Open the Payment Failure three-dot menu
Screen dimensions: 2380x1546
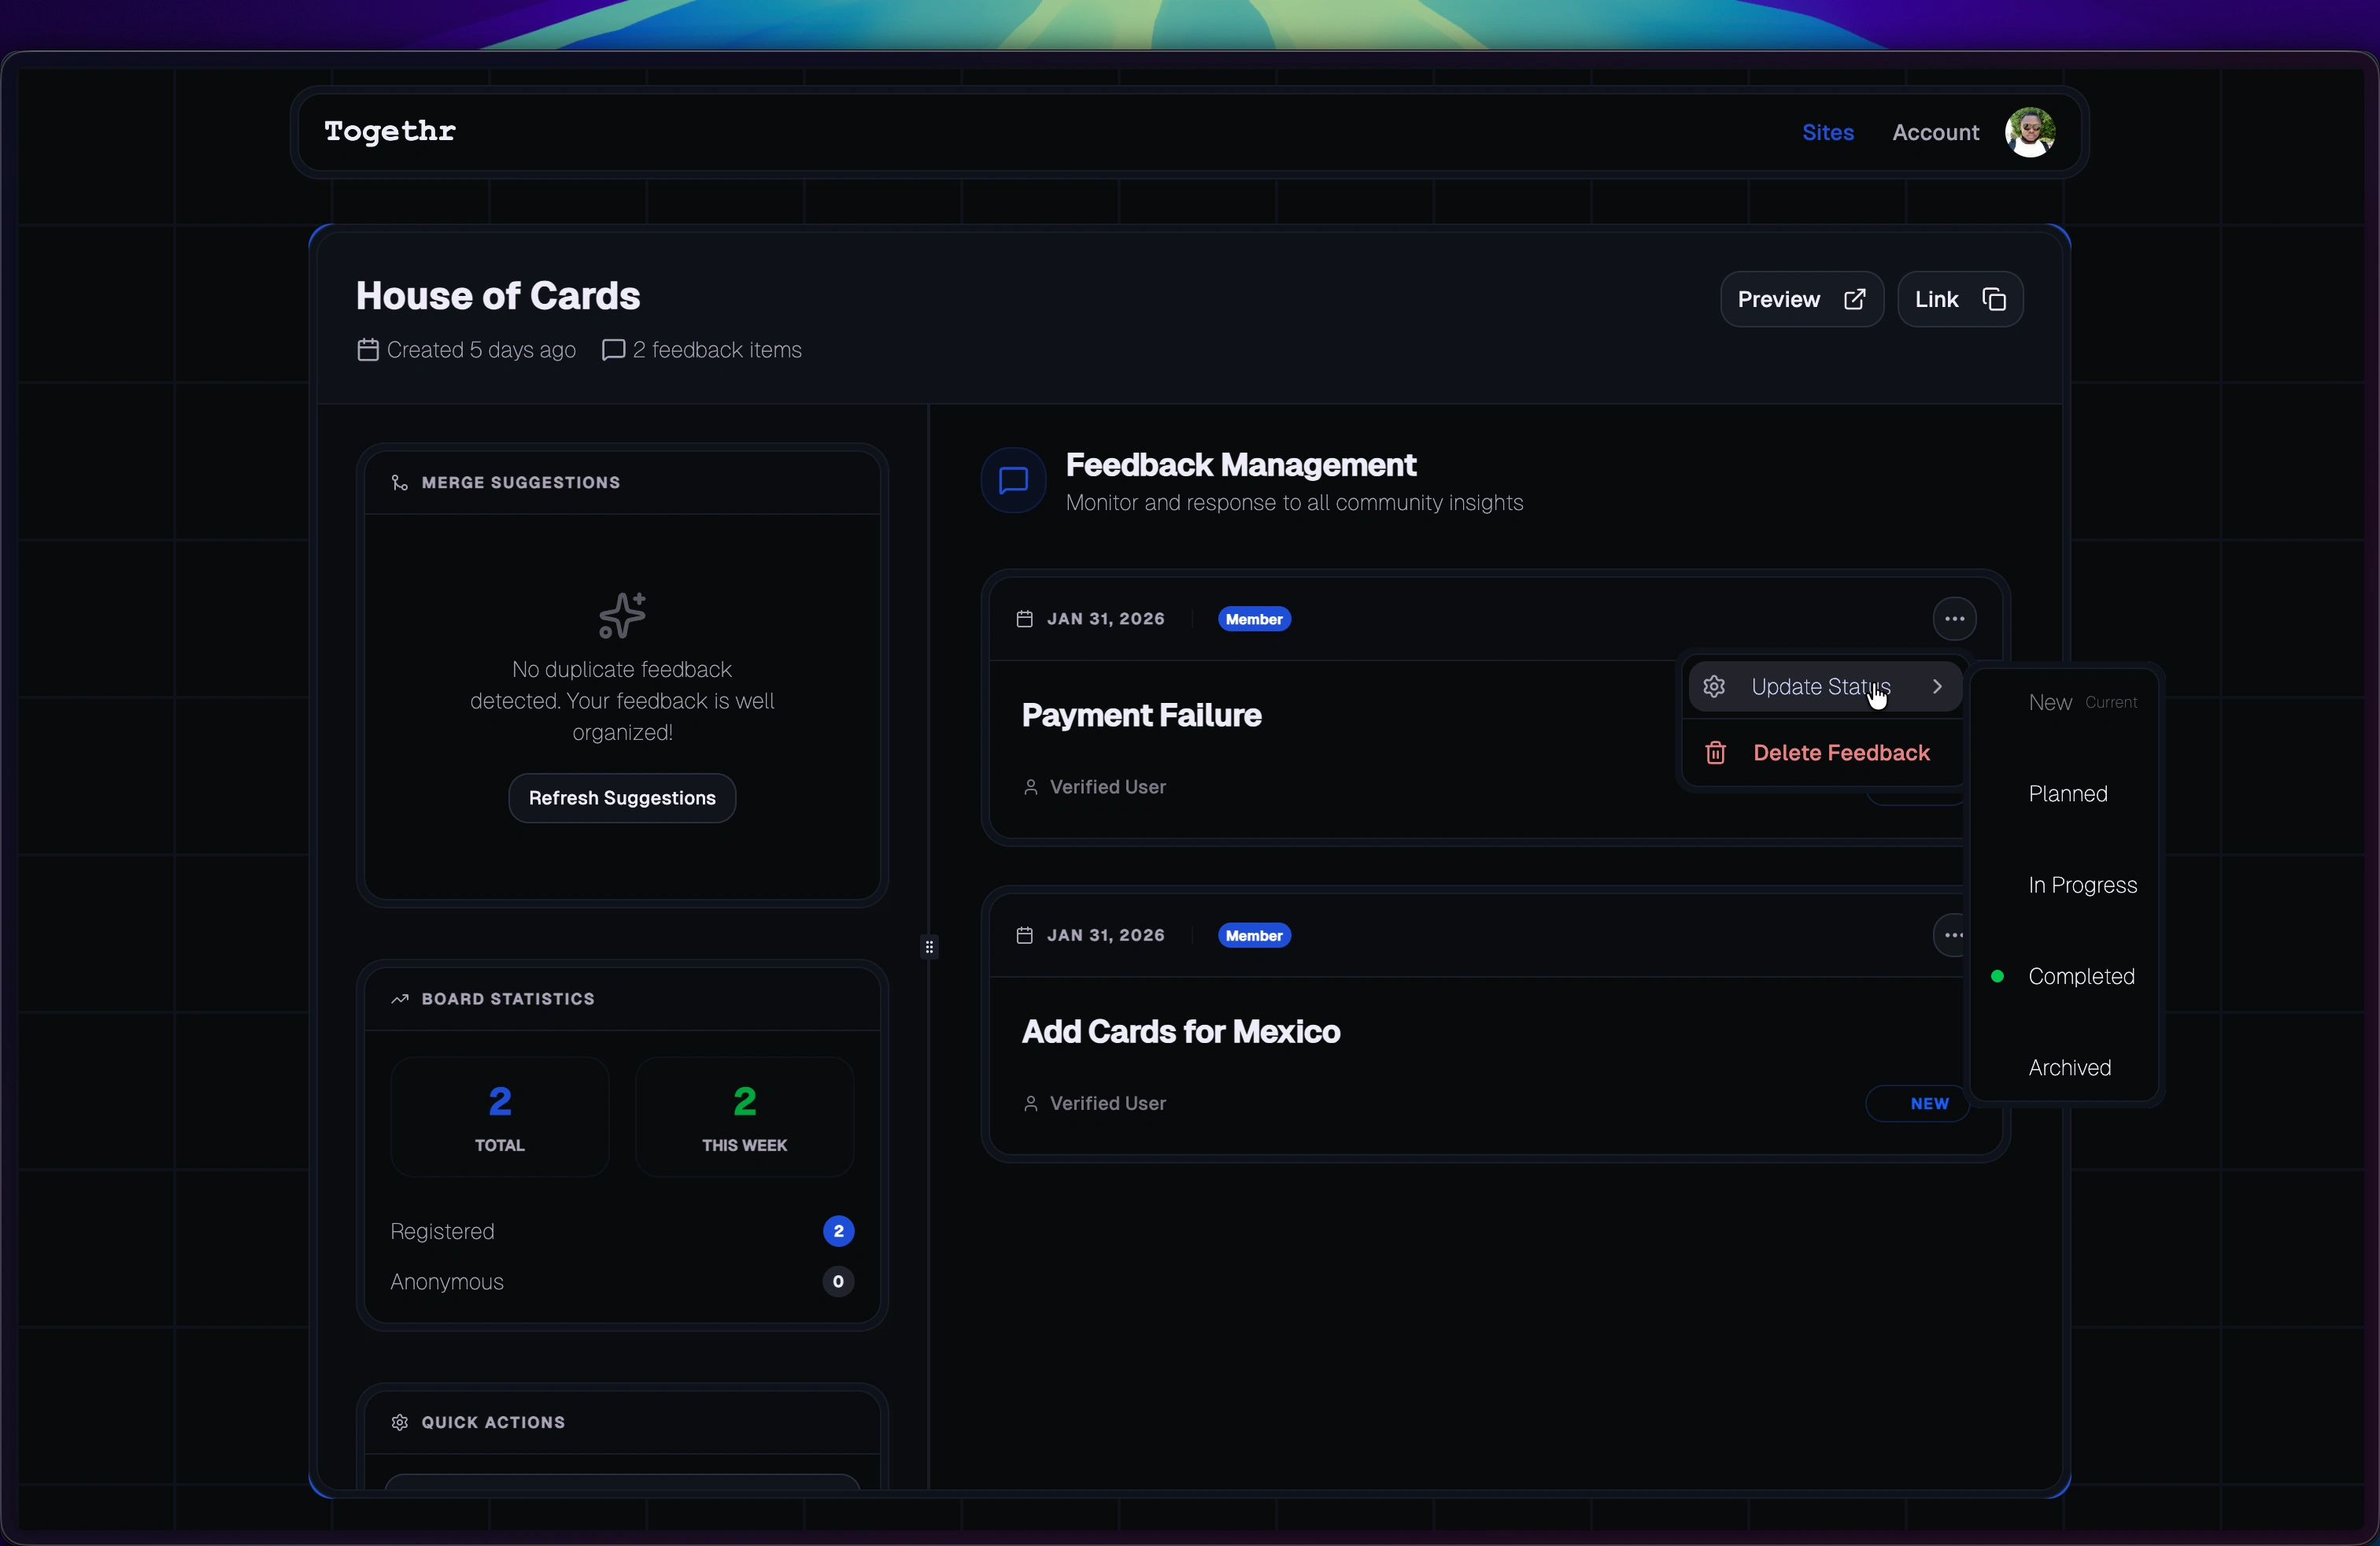click(x=1954, y=619)
